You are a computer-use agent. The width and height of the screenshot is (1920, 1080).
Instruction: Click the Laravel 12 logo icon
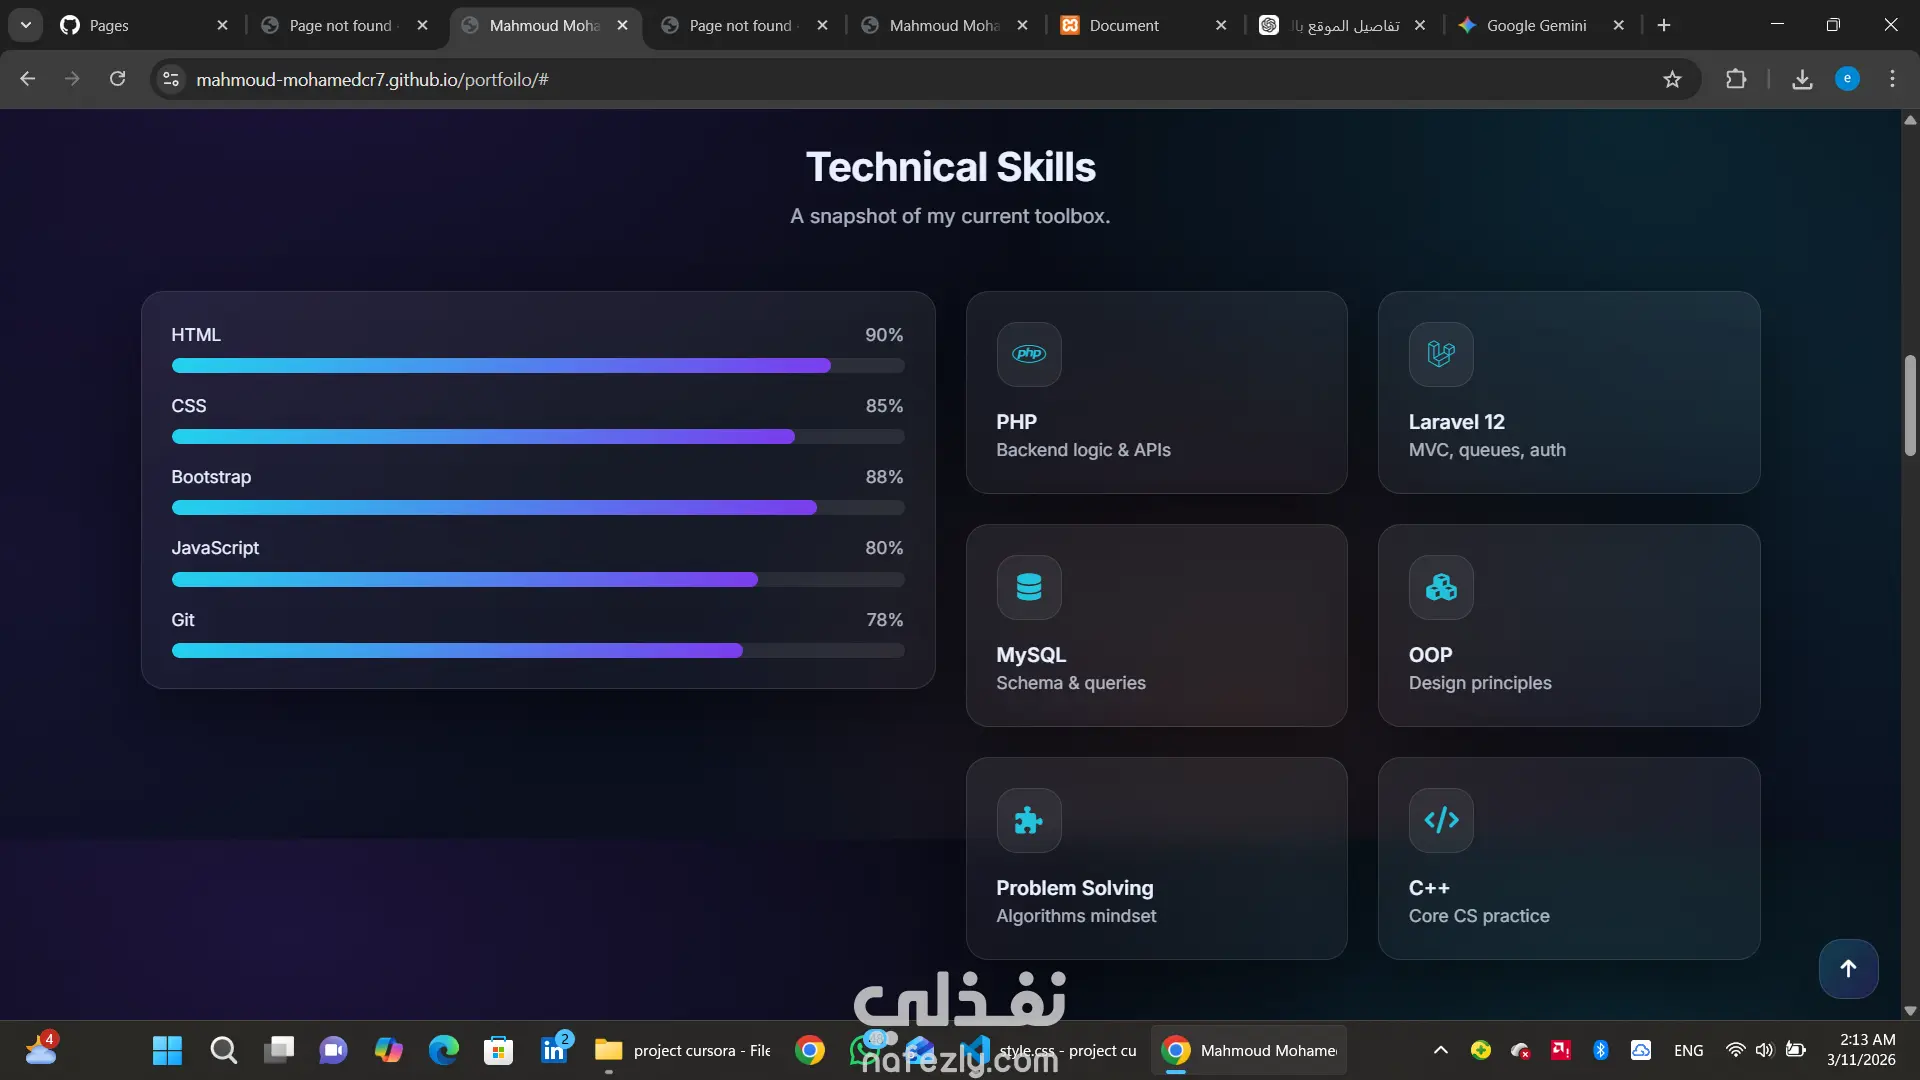1440,354
